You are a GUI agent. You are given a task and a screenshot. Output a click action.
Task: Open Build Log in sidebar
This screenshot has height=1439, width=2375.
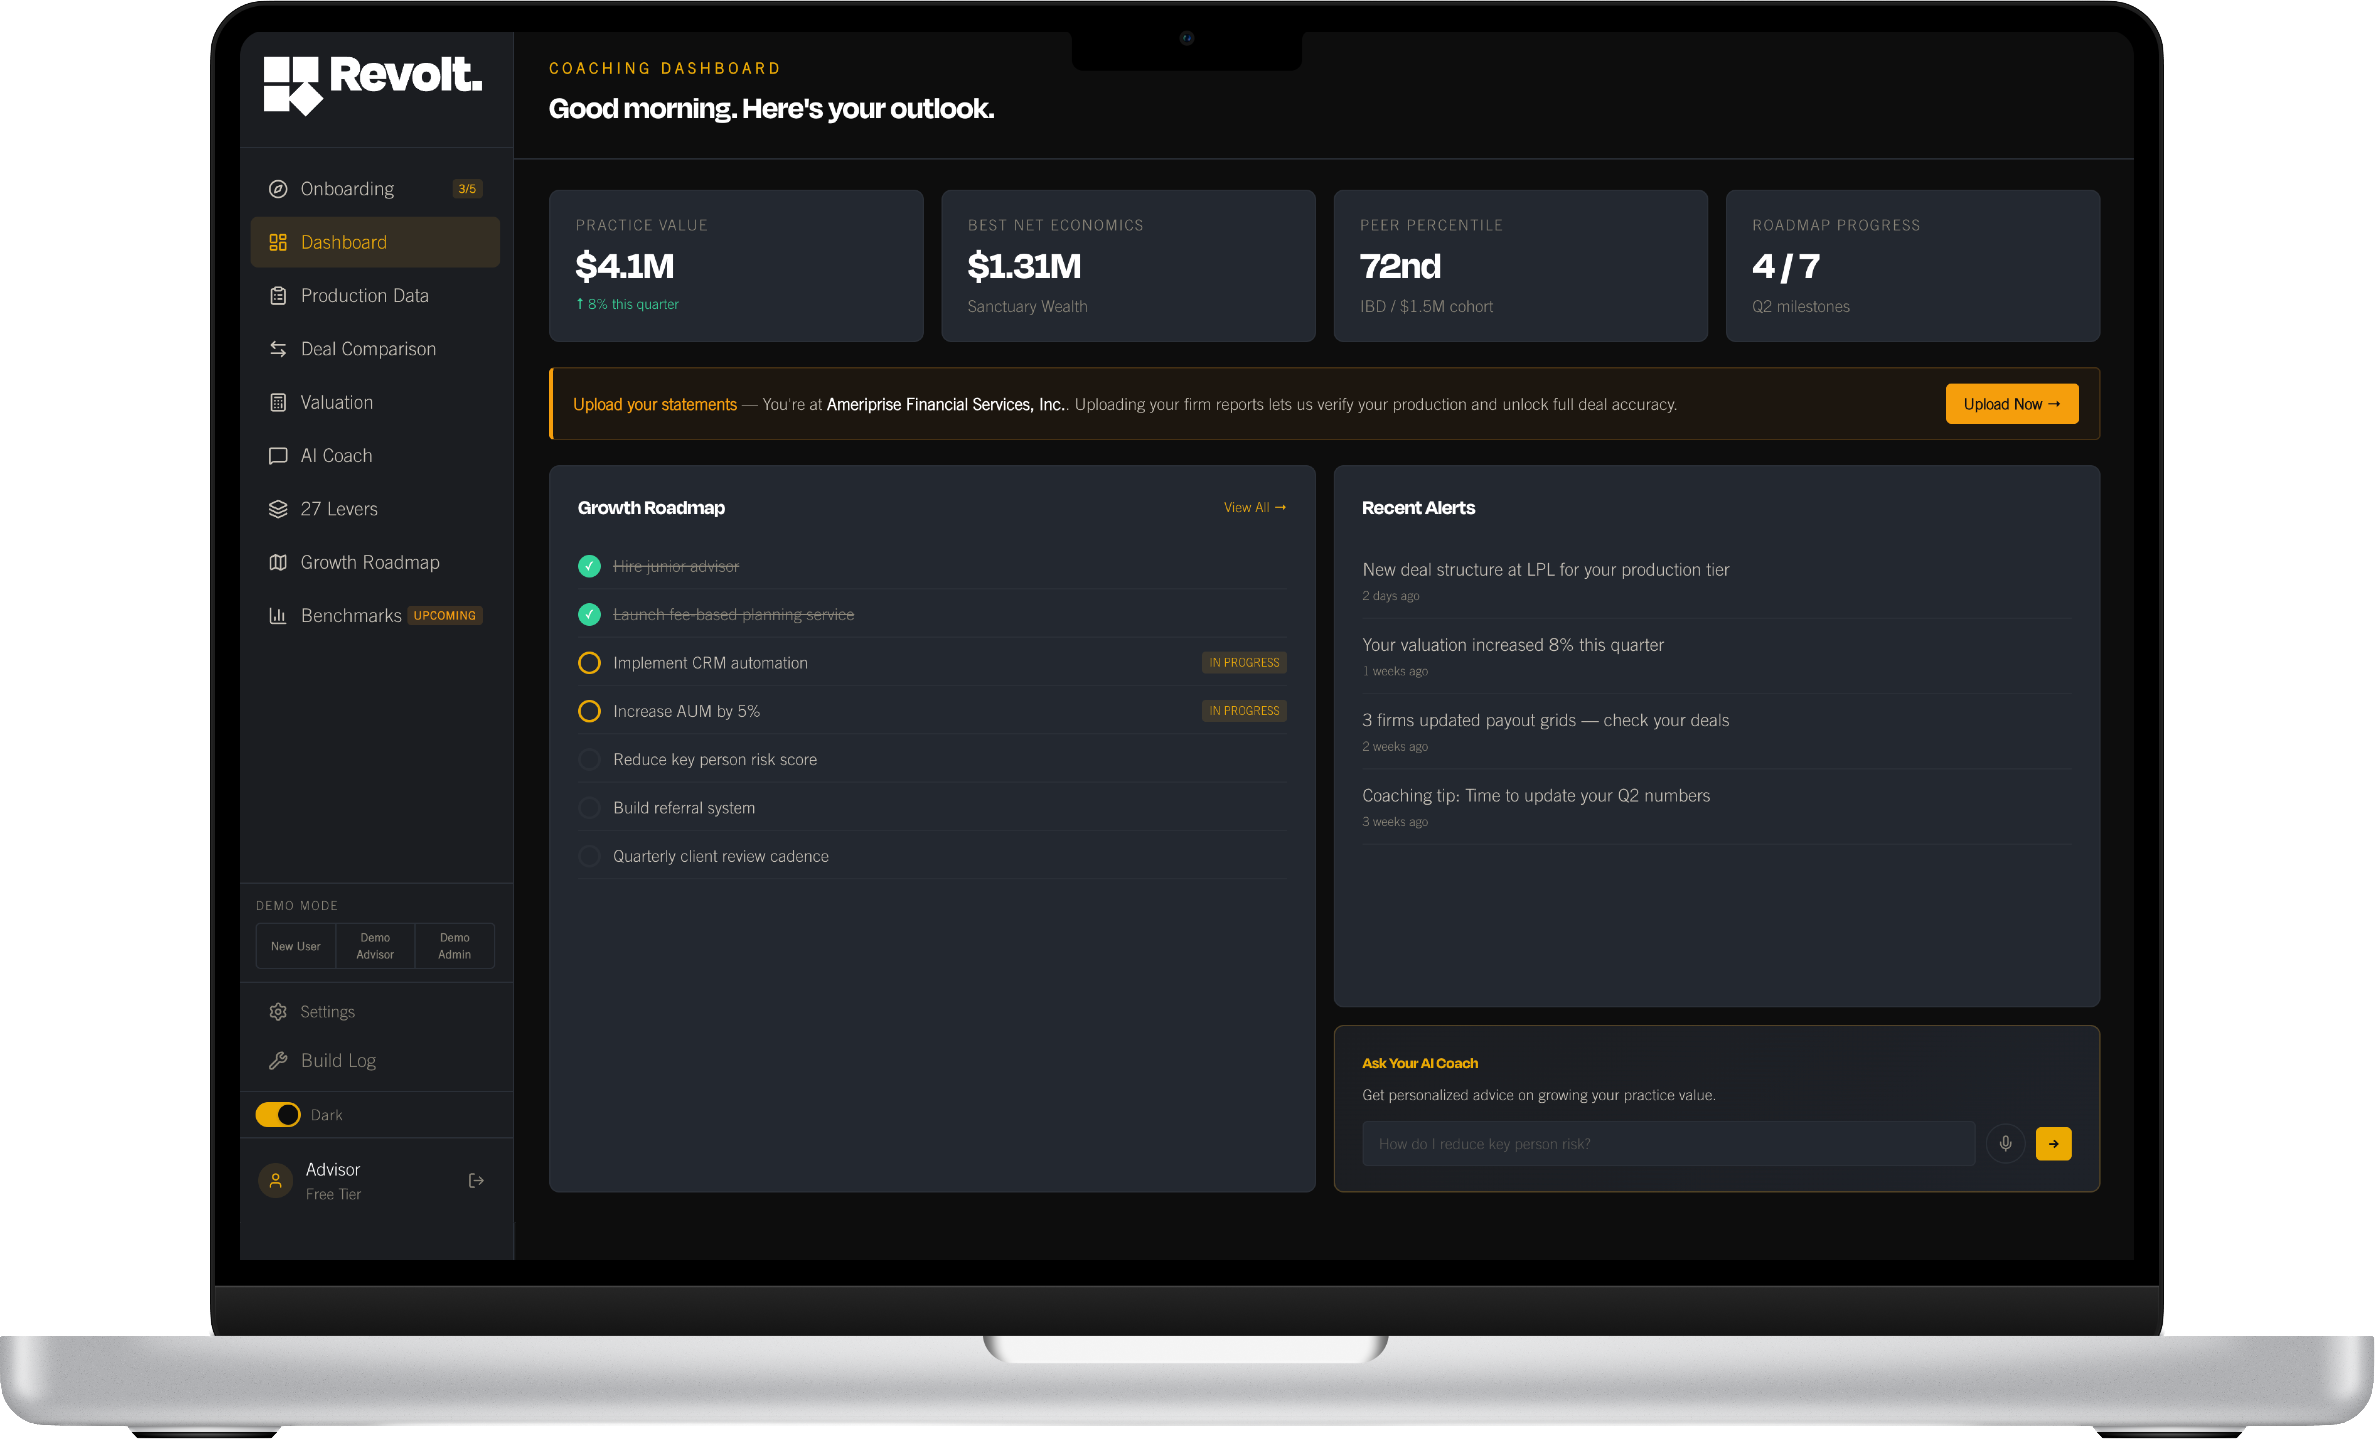(375, 1061)
